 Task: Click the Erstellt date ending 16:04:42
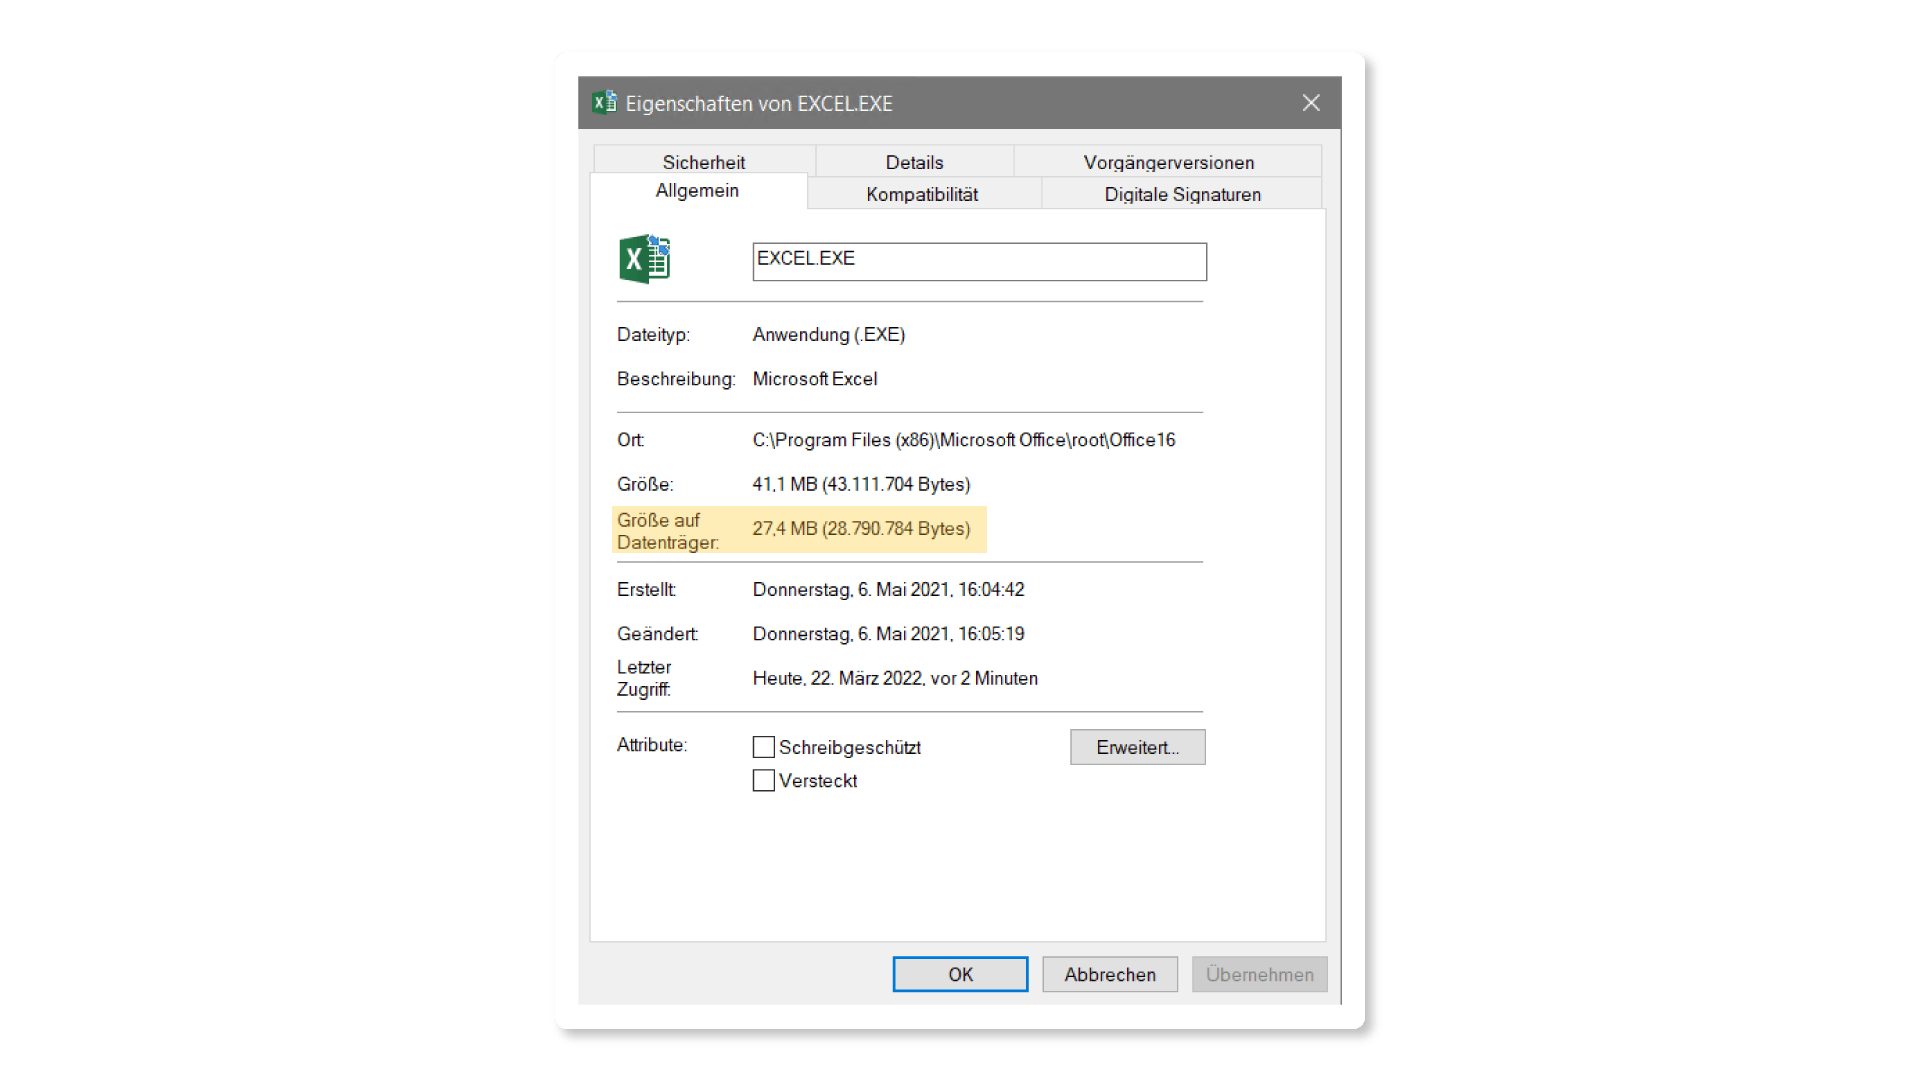tap(889, 590)
